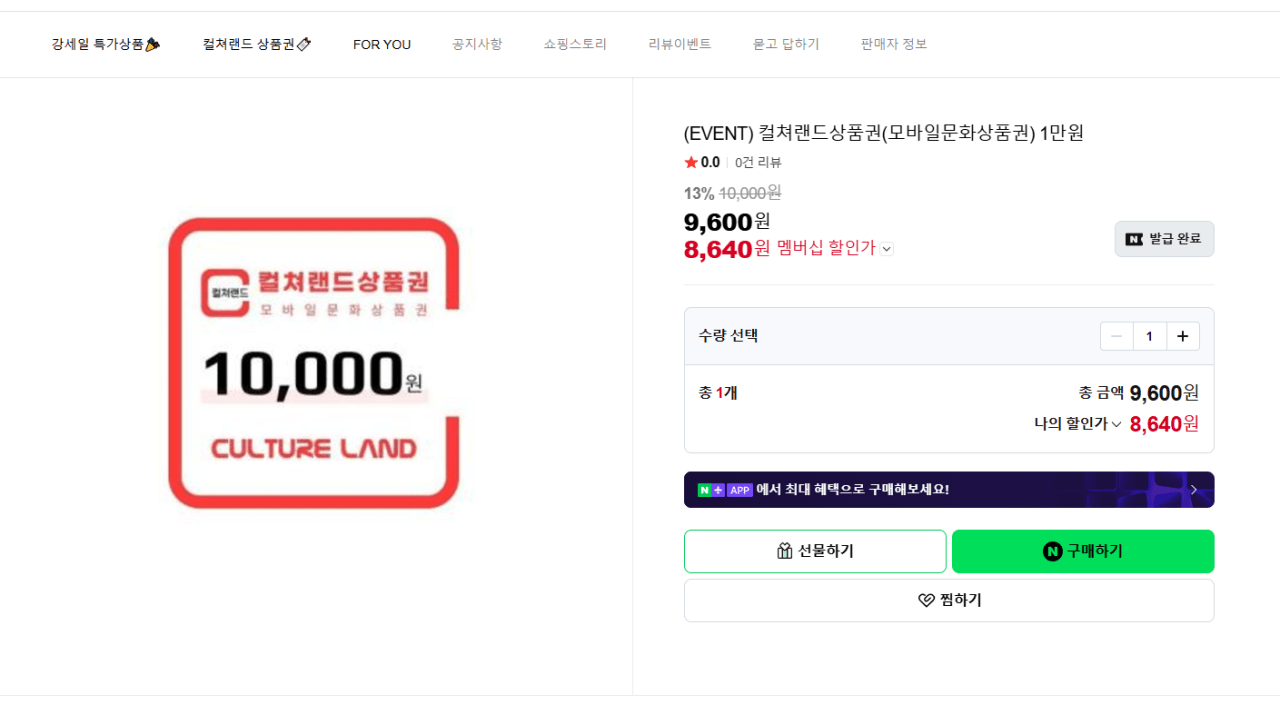Click the quantity input showing 1
Viewport: 1280px width, 705px height.
coord(1149,336)
